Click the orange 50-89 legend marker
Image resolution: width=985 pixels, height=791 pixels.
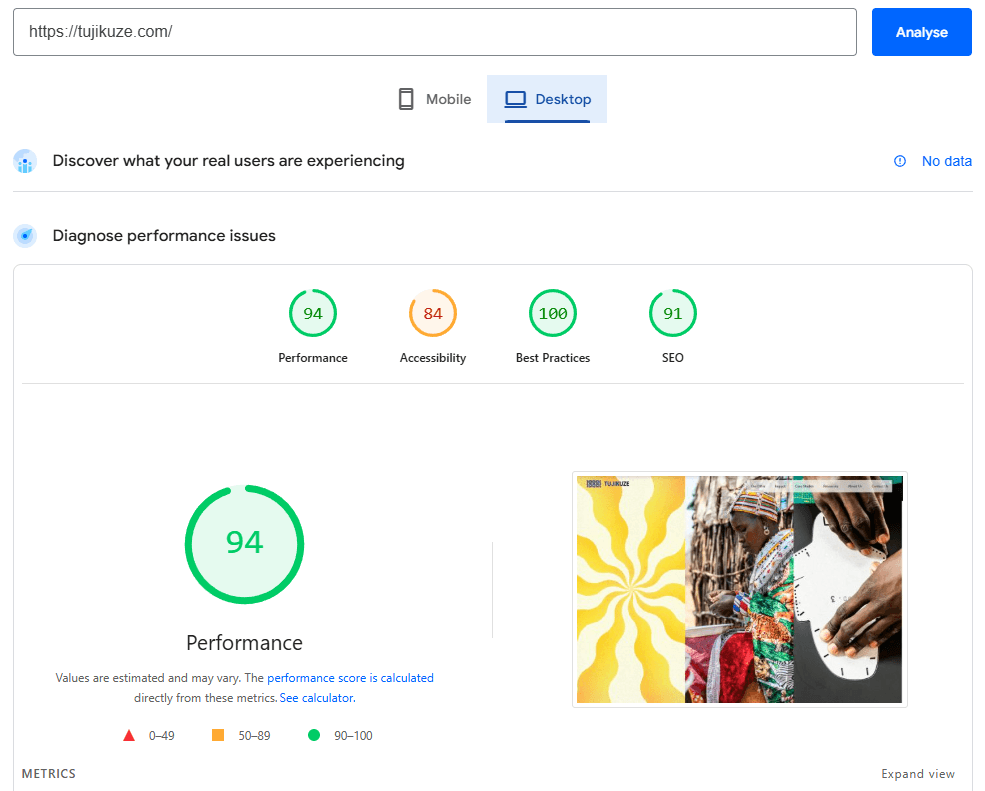click(x=217, y=735)
